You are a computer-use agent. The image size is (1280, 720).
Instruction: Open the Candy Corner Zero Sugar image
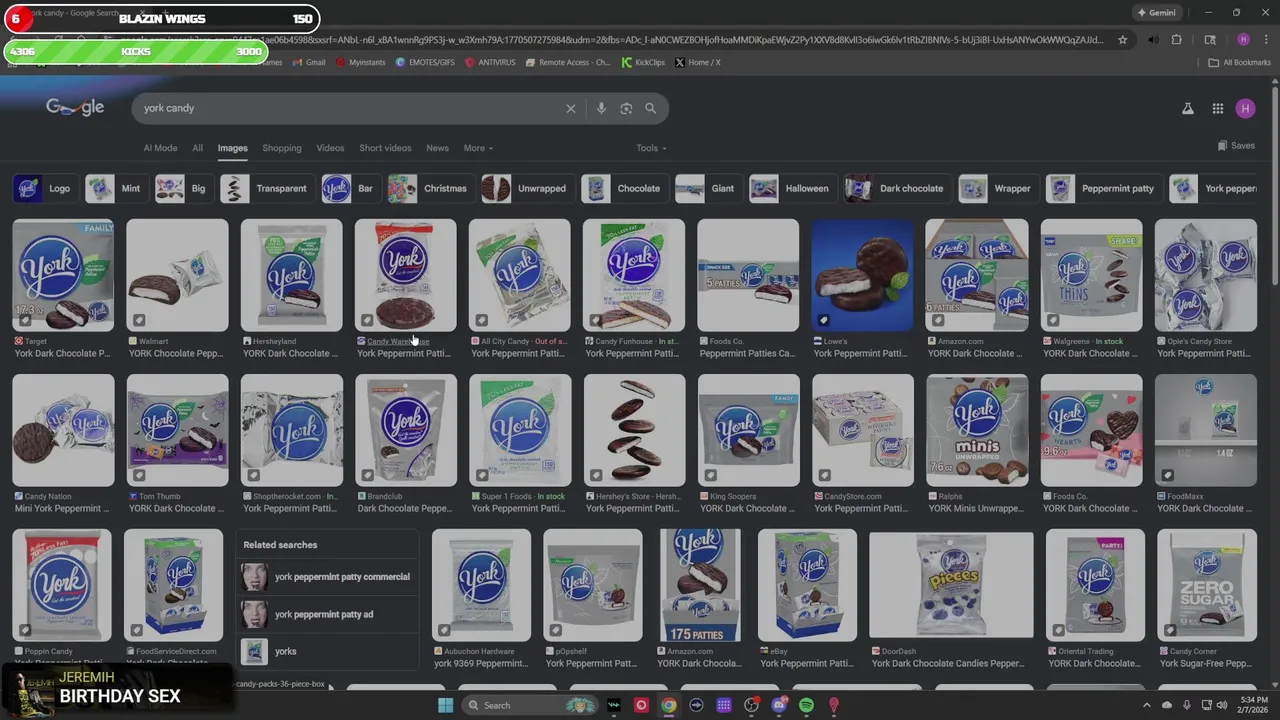click(x=1206, y=586)
